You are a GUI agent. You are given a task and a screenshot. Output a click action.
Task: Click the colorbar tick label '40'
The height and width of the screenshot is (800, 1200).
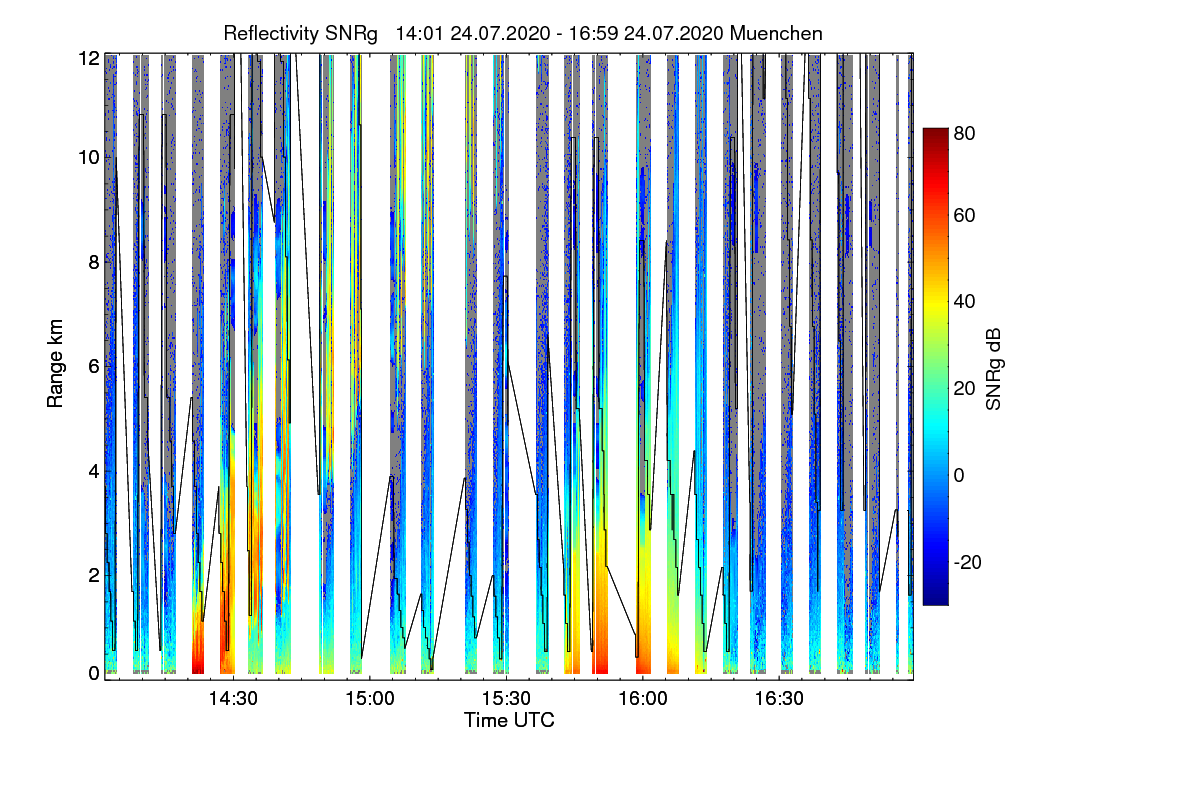tap(964, 302)
